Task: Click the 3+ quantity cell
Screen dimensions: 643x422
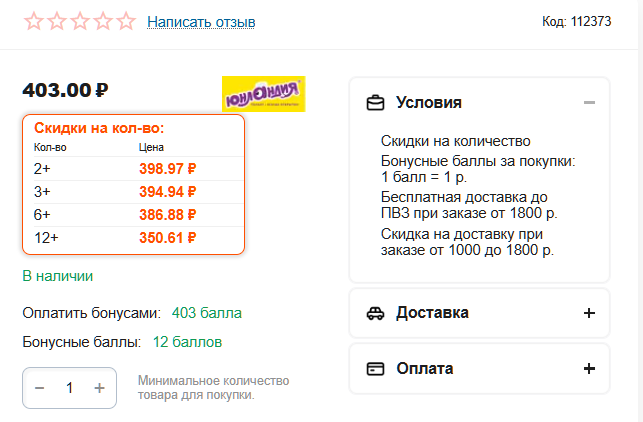Action: [x=42, y=192]
